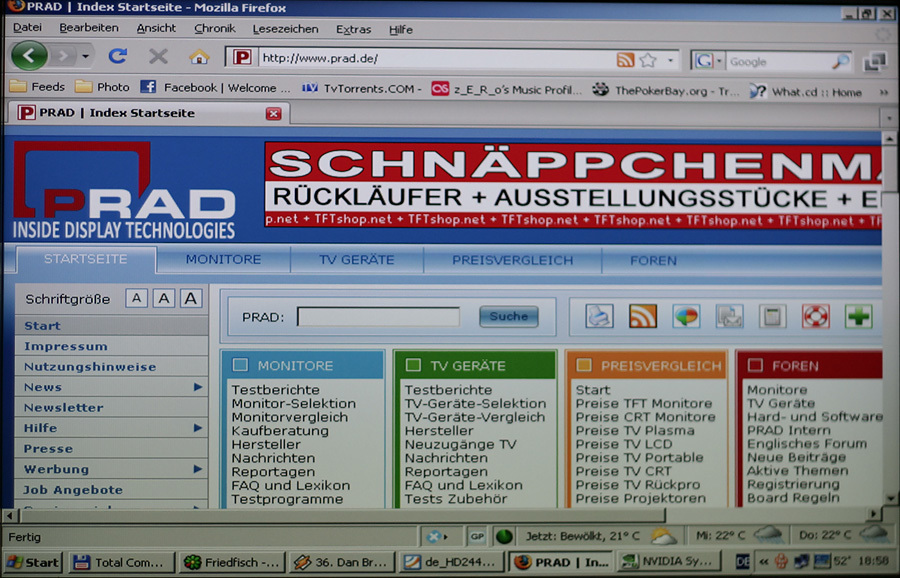
Task: Open the Extras menu
Action: (x=354, y=30)
